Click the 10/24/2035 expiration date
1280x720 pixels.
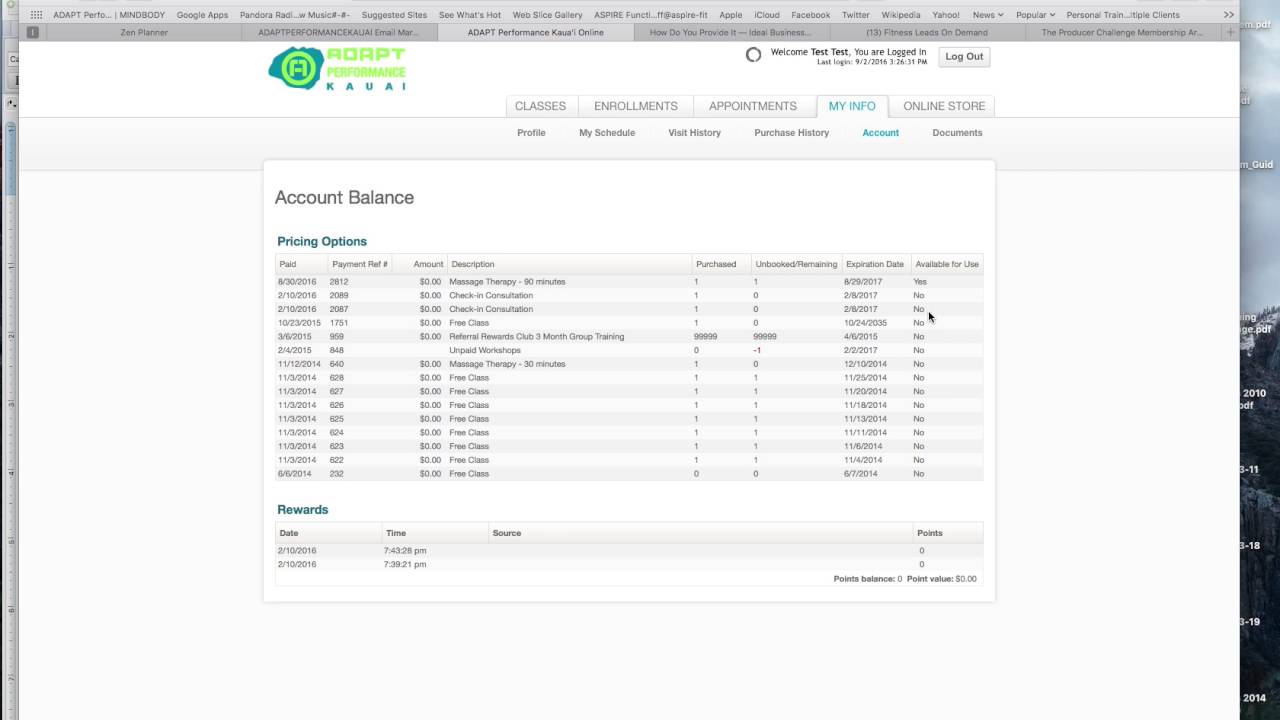click(865, 323)
